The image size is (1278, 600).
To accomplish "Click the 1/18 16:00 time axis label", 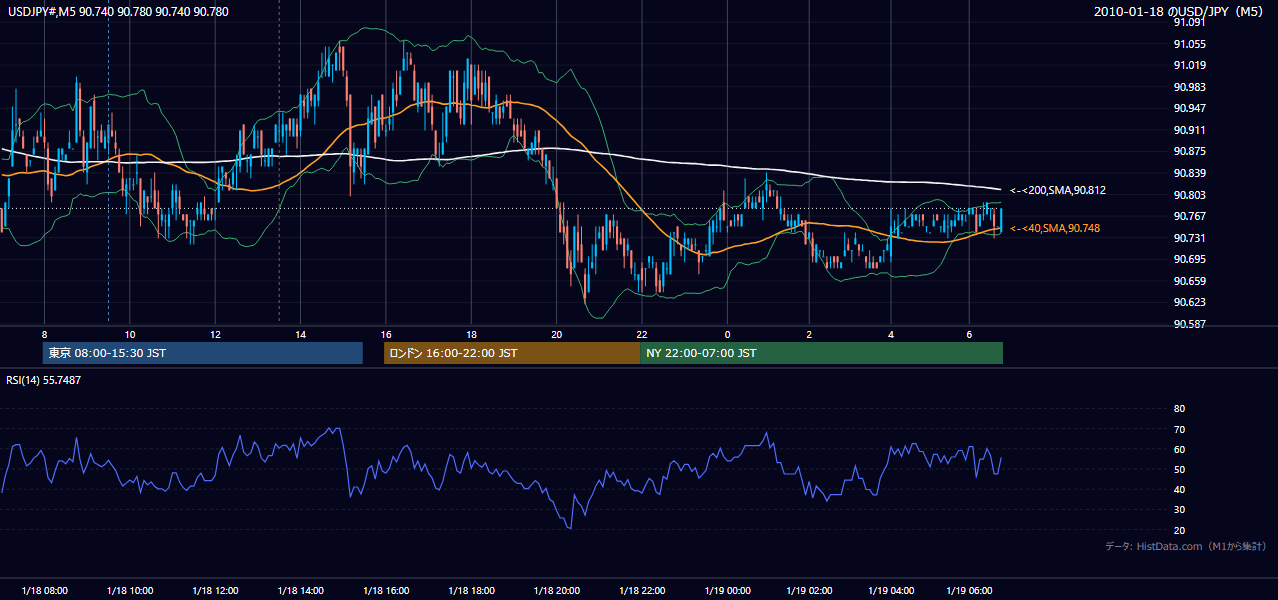I will click(x=387, y=590).
